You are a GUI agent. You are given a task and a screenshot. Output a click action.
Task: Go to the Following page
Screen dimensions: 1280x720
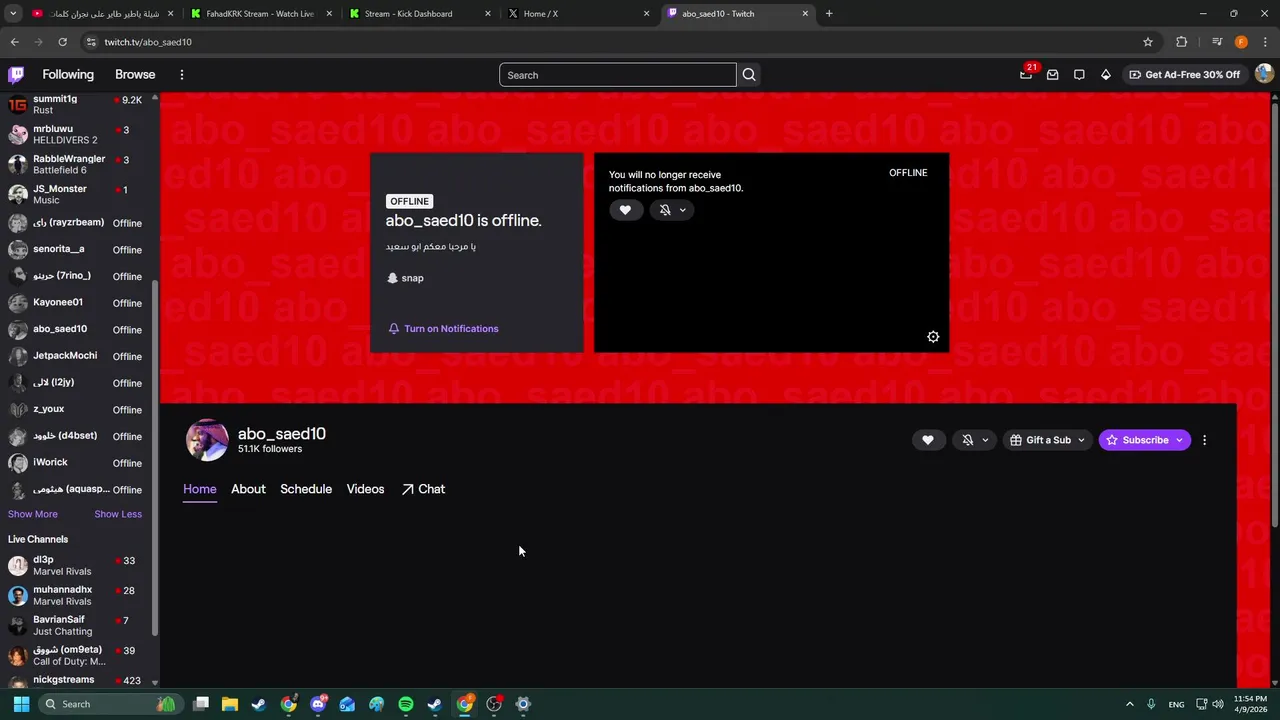68,75
